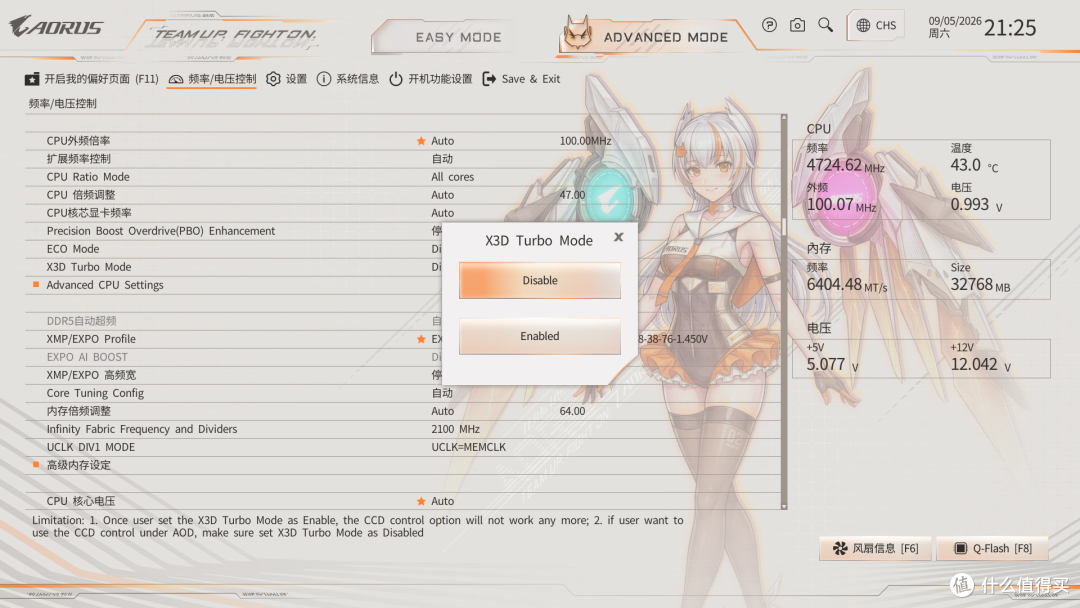
Task: Click the gear icon beside 设置
Action: [273, 79]
